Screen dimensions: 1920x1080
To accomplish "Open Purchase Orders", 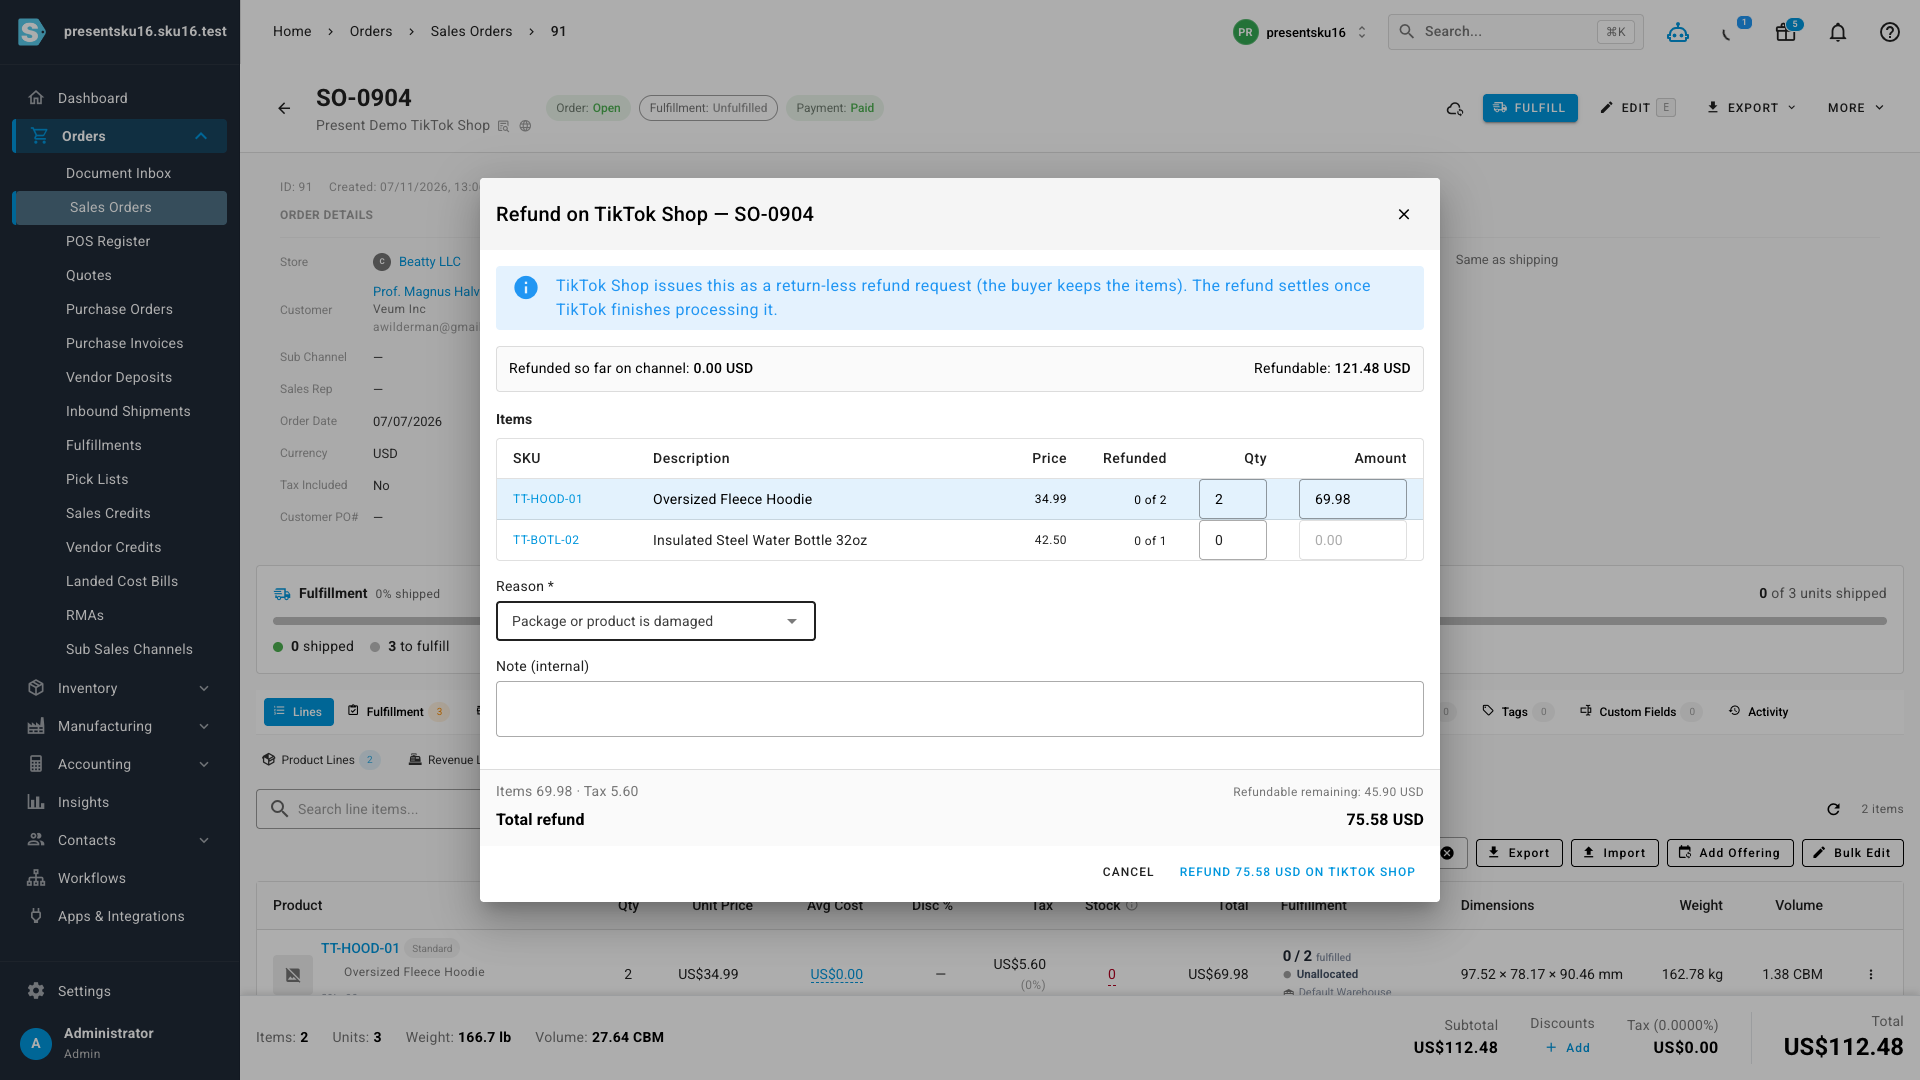I will coord(119,309).
